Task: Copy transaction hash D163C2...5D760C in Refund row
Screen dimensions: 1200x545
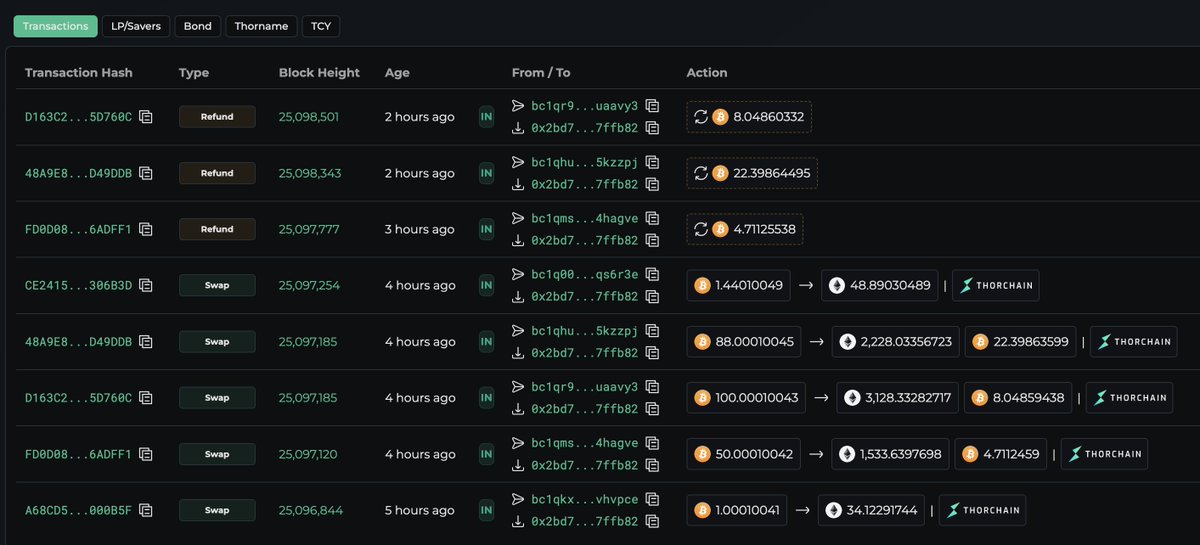Action: (x=146, y=117)
